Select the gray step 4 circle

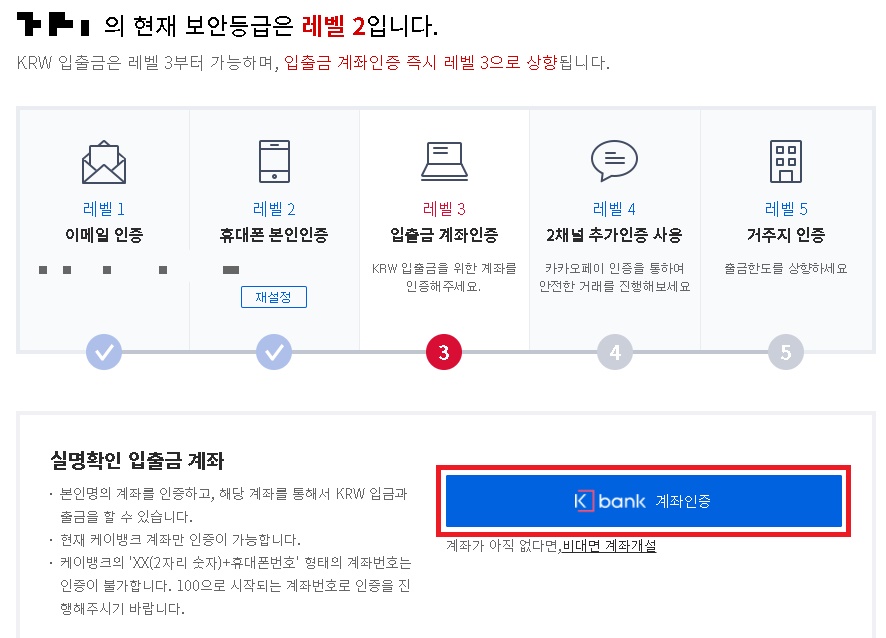coord(615,352)
